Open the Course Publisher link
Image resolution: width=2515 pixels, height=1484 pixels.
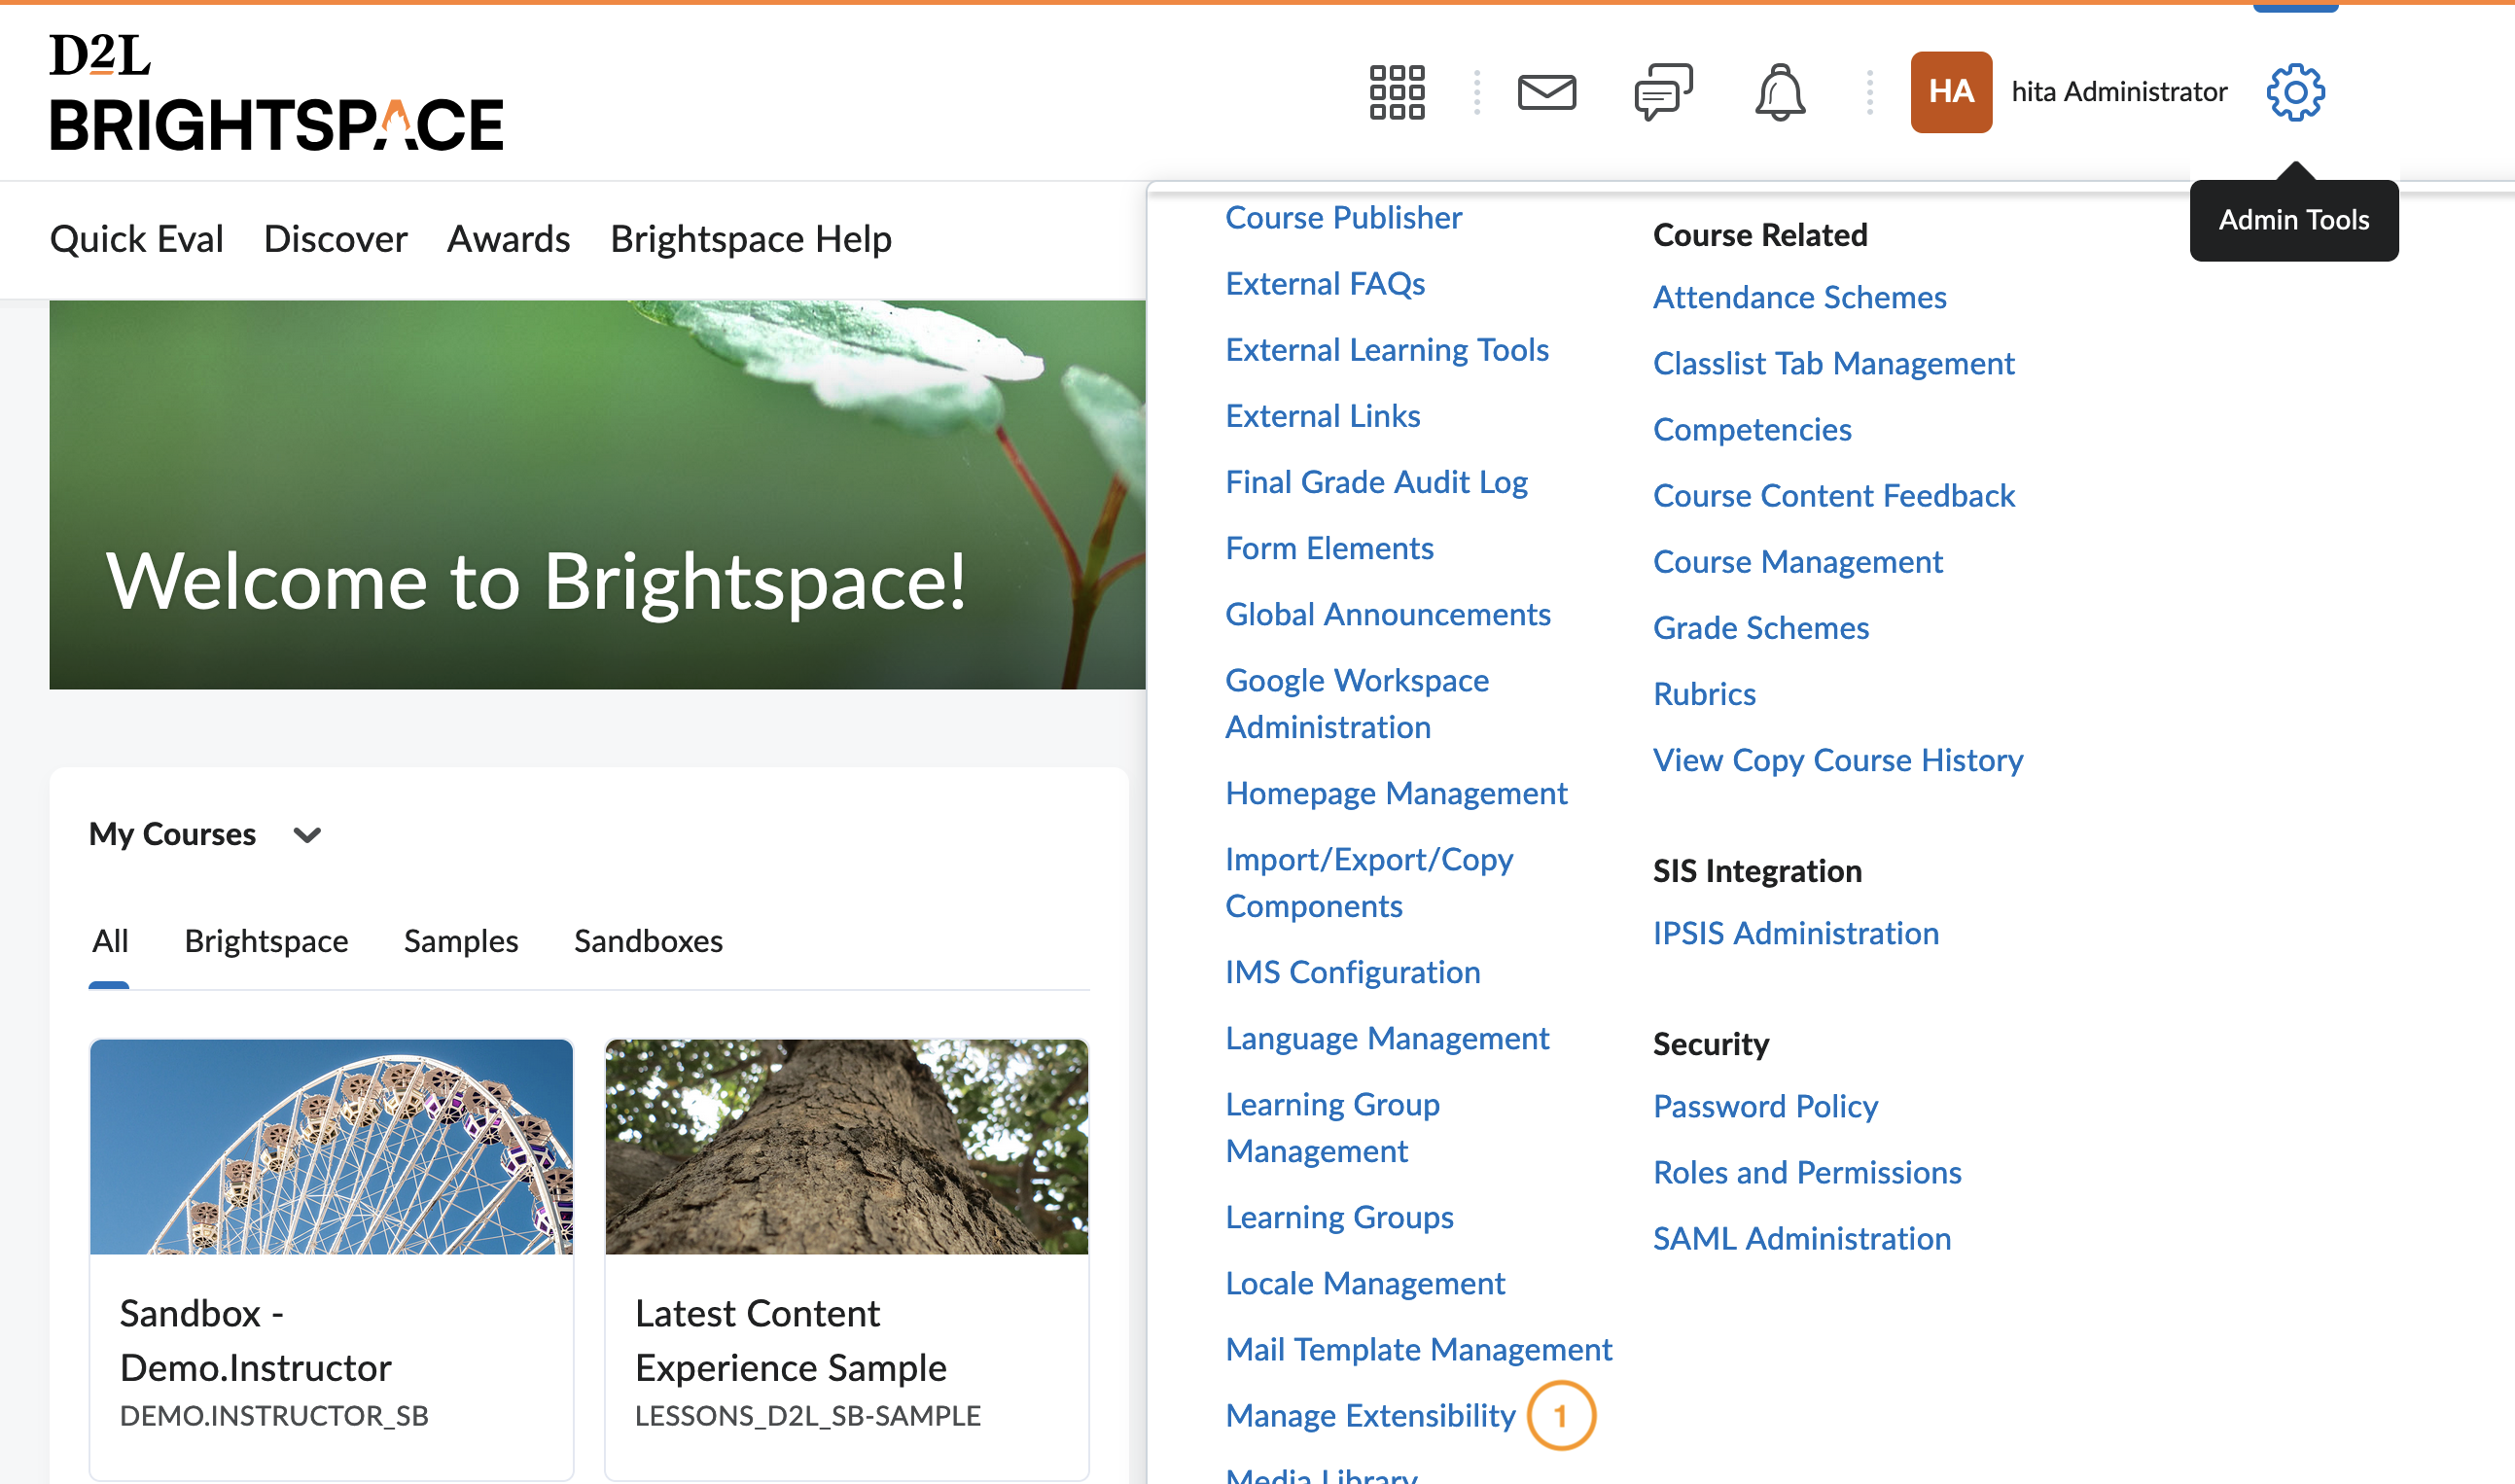pos(1343,217)
